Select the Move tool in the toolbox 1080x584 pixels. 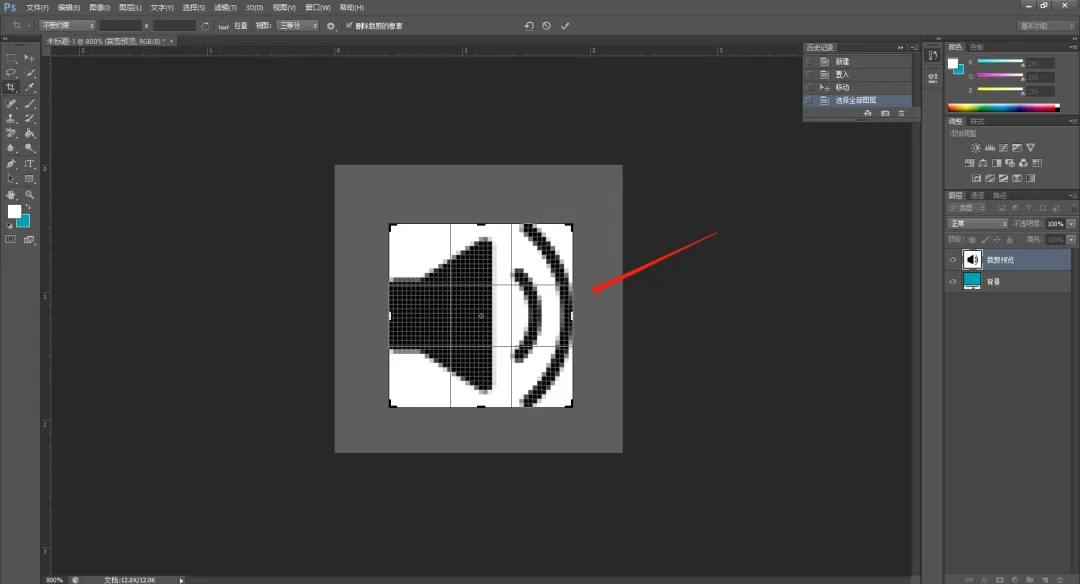click(29, 58)
